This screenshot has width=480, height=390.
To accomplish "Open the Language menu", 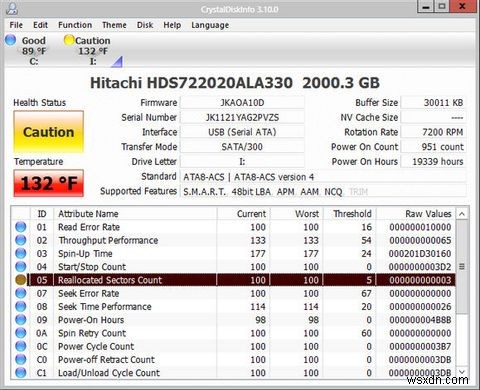I will point(210,25).
